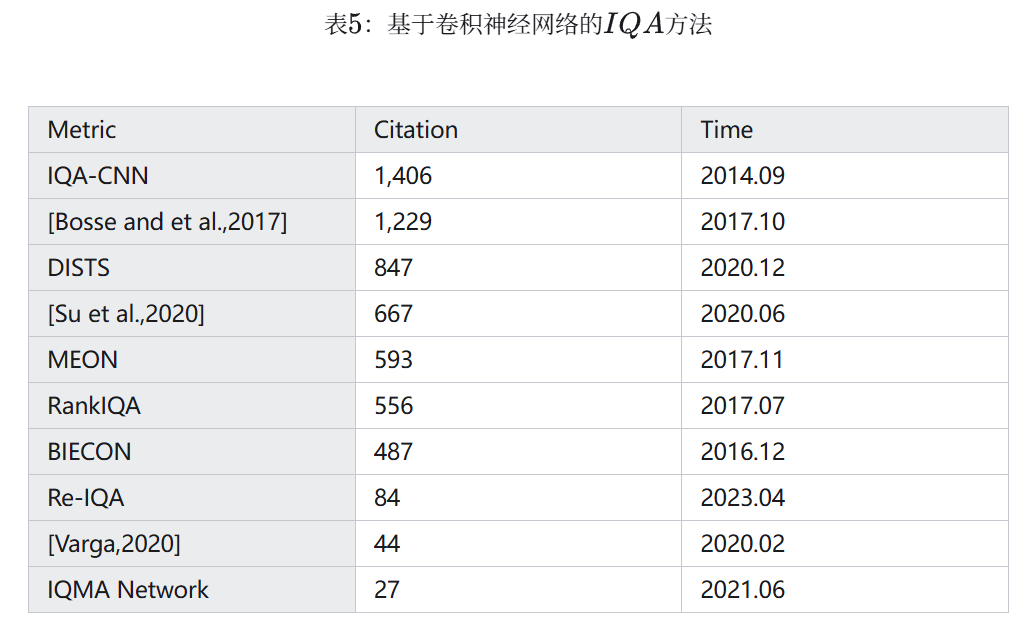
Task: Click the RankIQA metric name
Action: (x=94, y=406)
